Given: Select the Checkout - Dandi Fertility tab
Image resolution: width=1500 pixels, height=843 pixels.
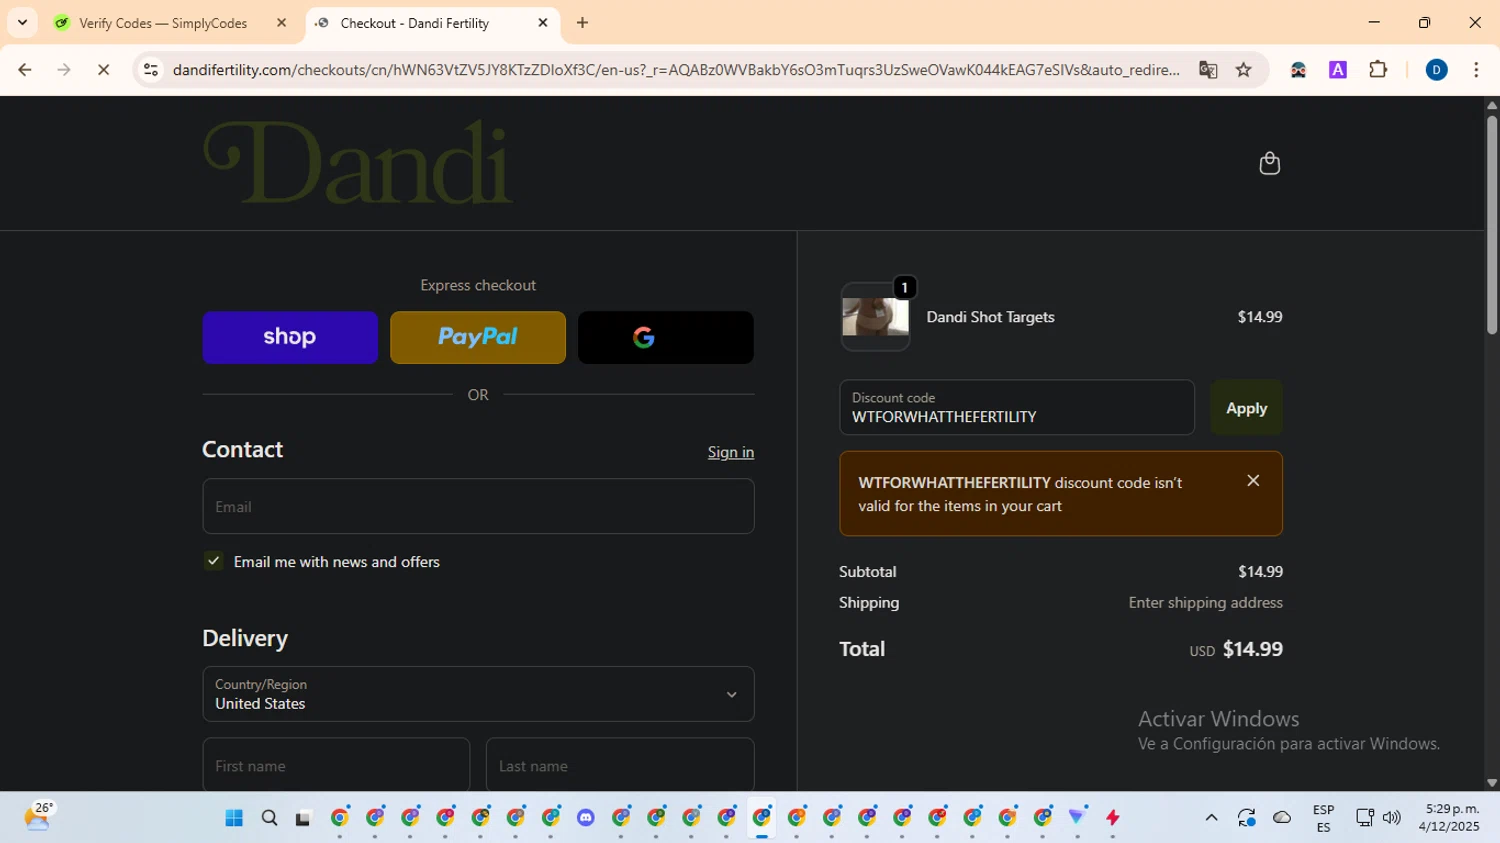Looking at the screenshot, I should [x=432, y=23].
